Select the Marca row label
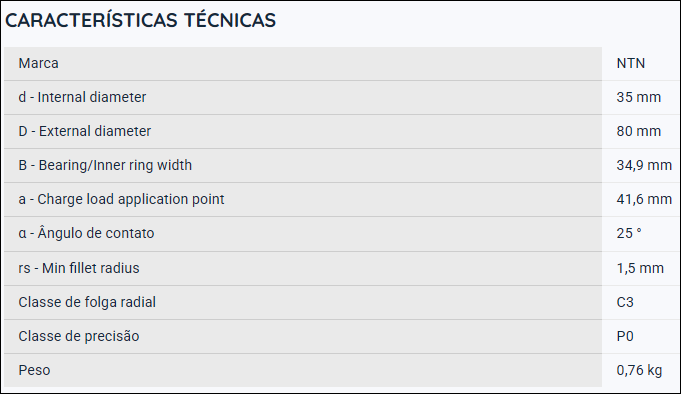Screen dimensions: 681x394 click(38, 63)
